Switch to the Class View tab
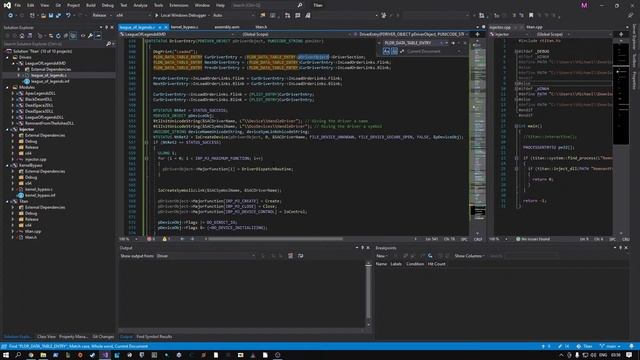This screenshot has width=640, height=360. pos(46,337)
